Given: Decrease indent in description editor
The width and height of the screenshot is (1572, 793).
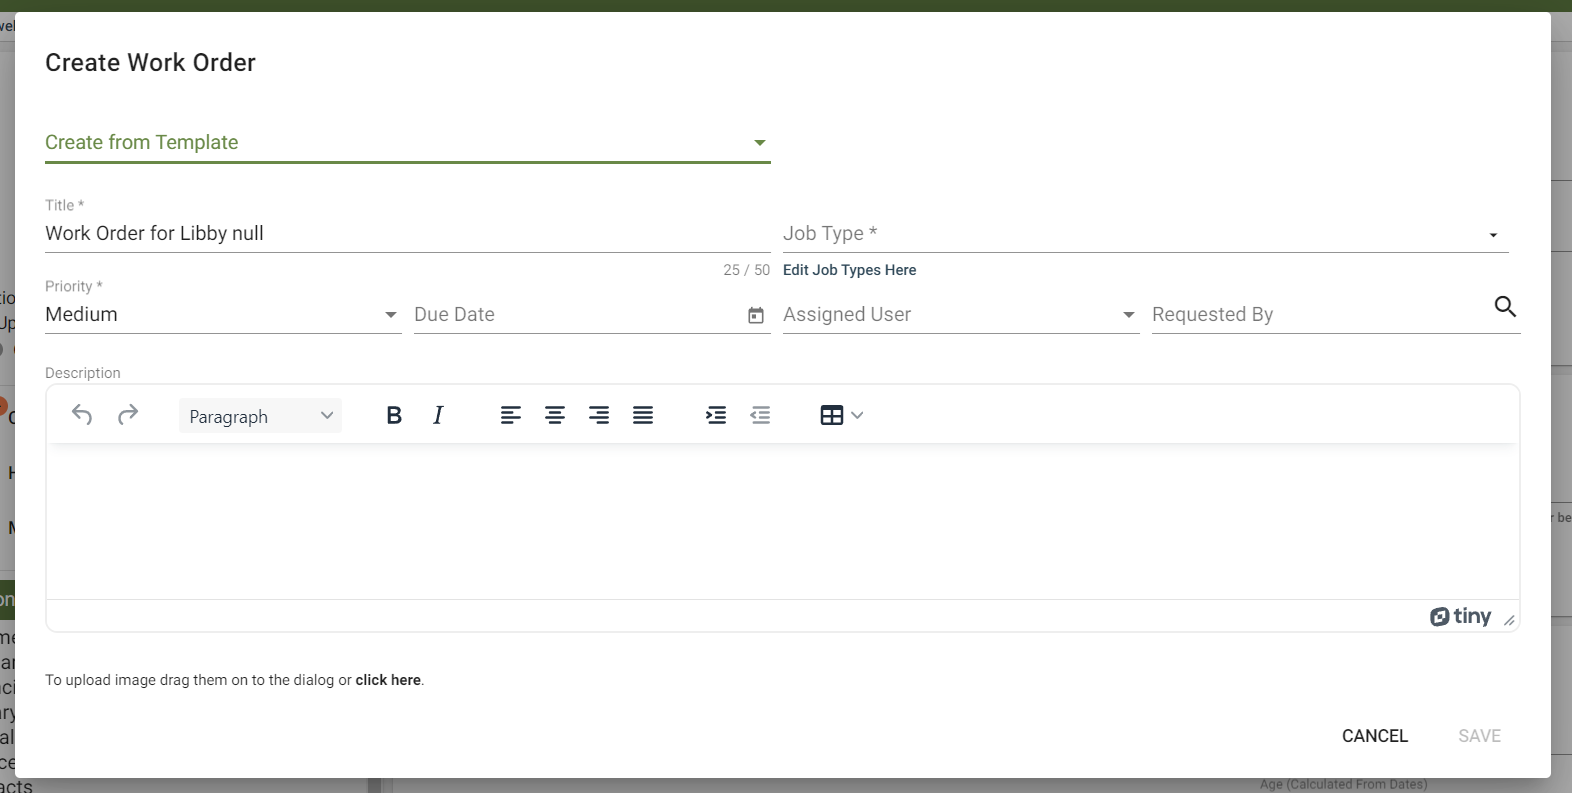Looking at the screenshot, I should click(760, 415).
